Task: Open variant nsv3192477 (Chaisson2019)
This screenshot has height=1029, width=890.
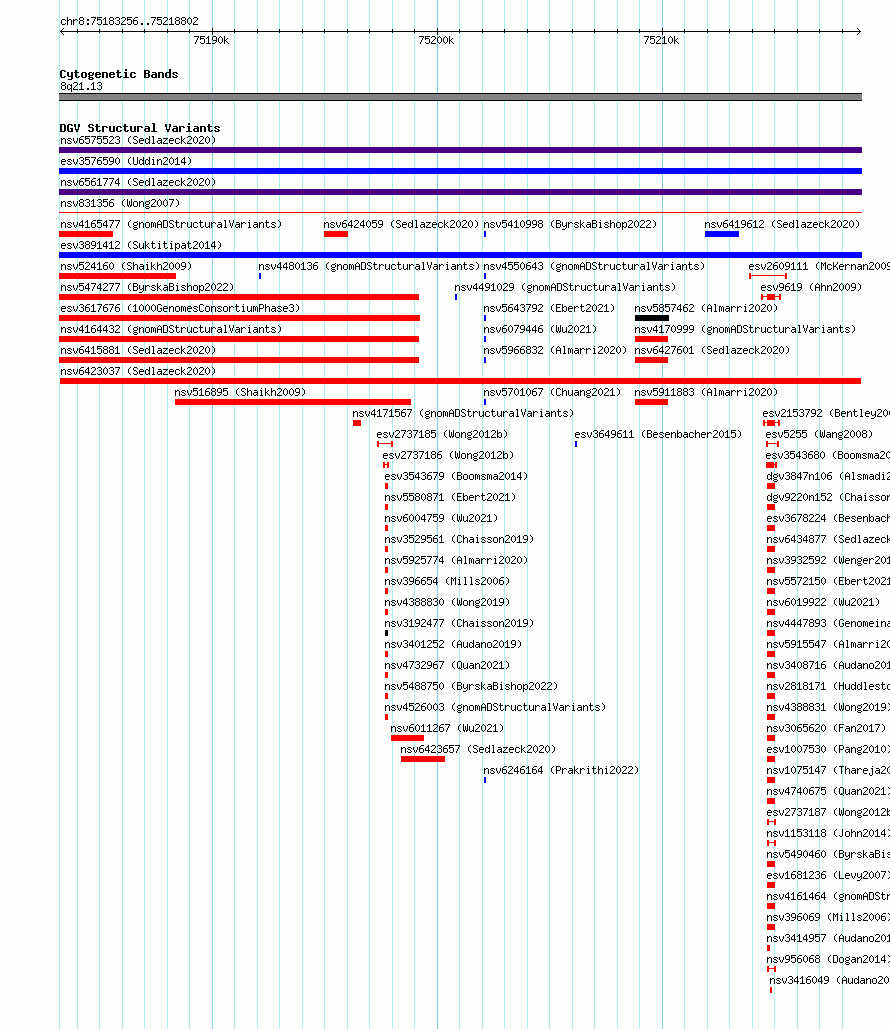Action: [459, 623]
